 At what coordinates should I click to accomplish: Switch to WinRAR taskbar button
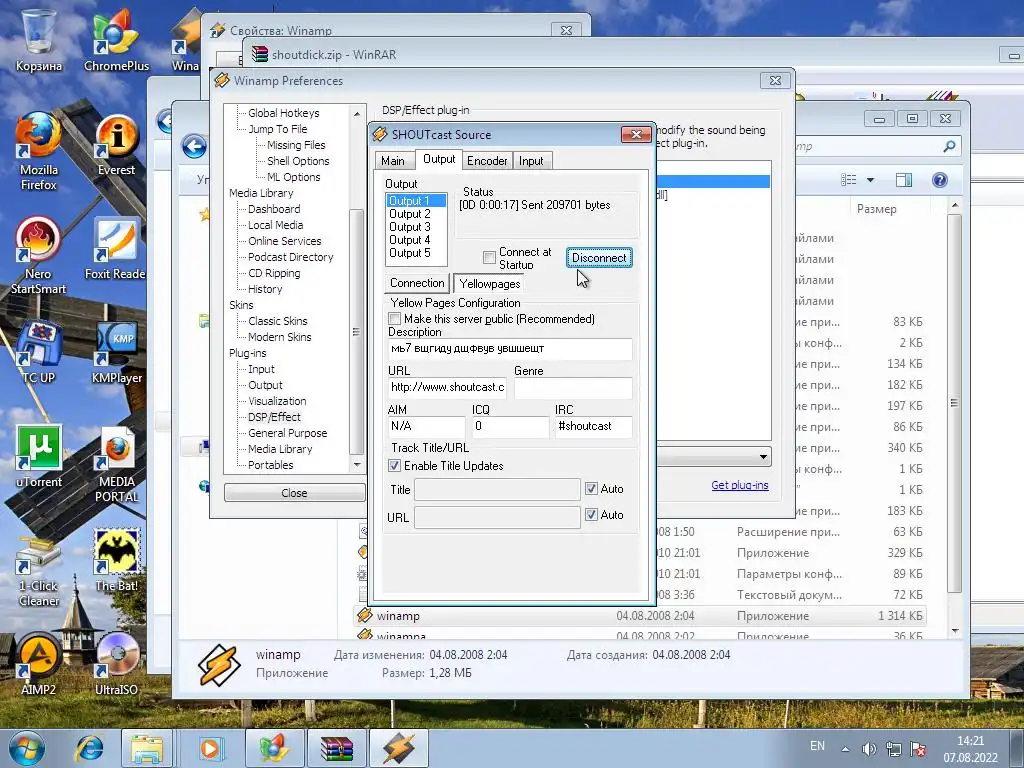pos(337,748)
